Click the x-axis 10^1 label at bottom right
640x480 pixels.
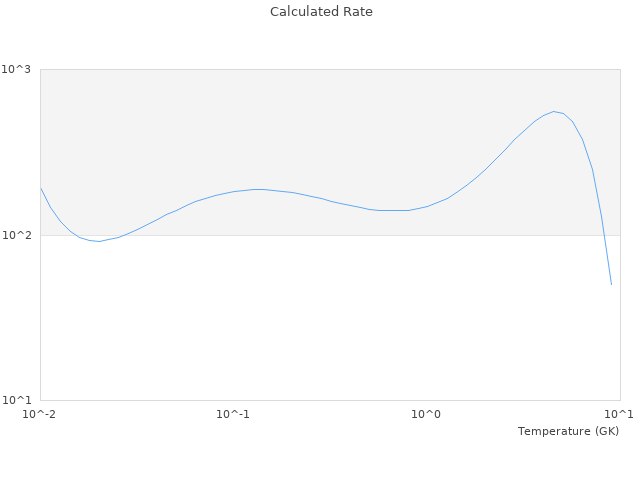(618, 415)
